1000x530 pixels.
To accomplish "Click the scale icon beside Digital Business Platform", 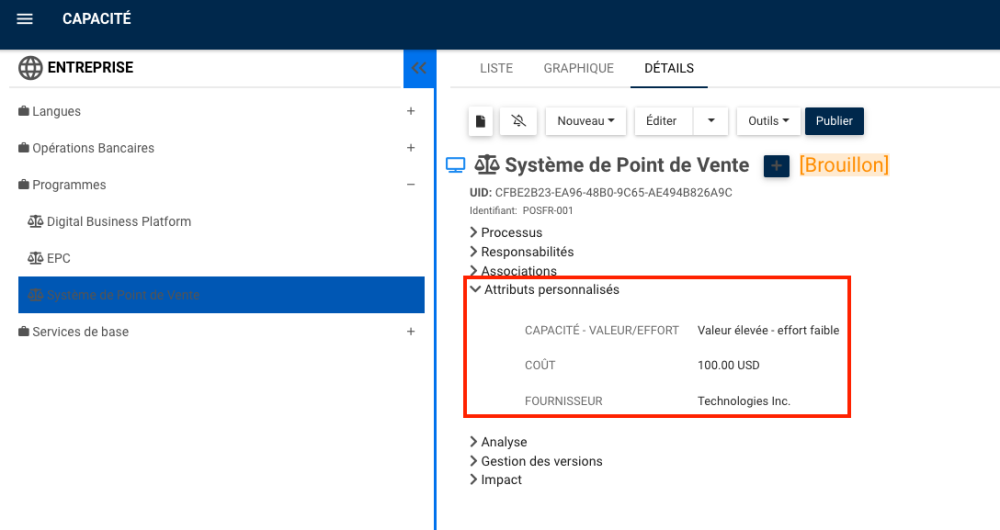I will (x=36, y=221).
